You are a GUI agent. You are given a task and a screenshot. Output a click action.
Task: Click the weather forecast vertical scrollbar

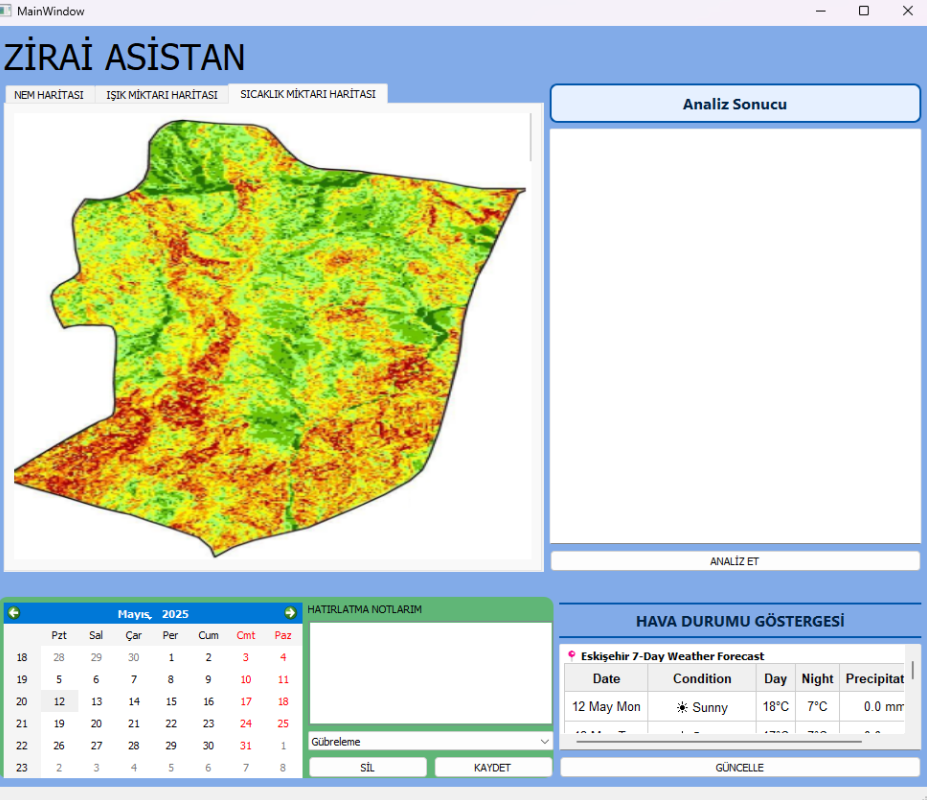click(x=912, y=670)
